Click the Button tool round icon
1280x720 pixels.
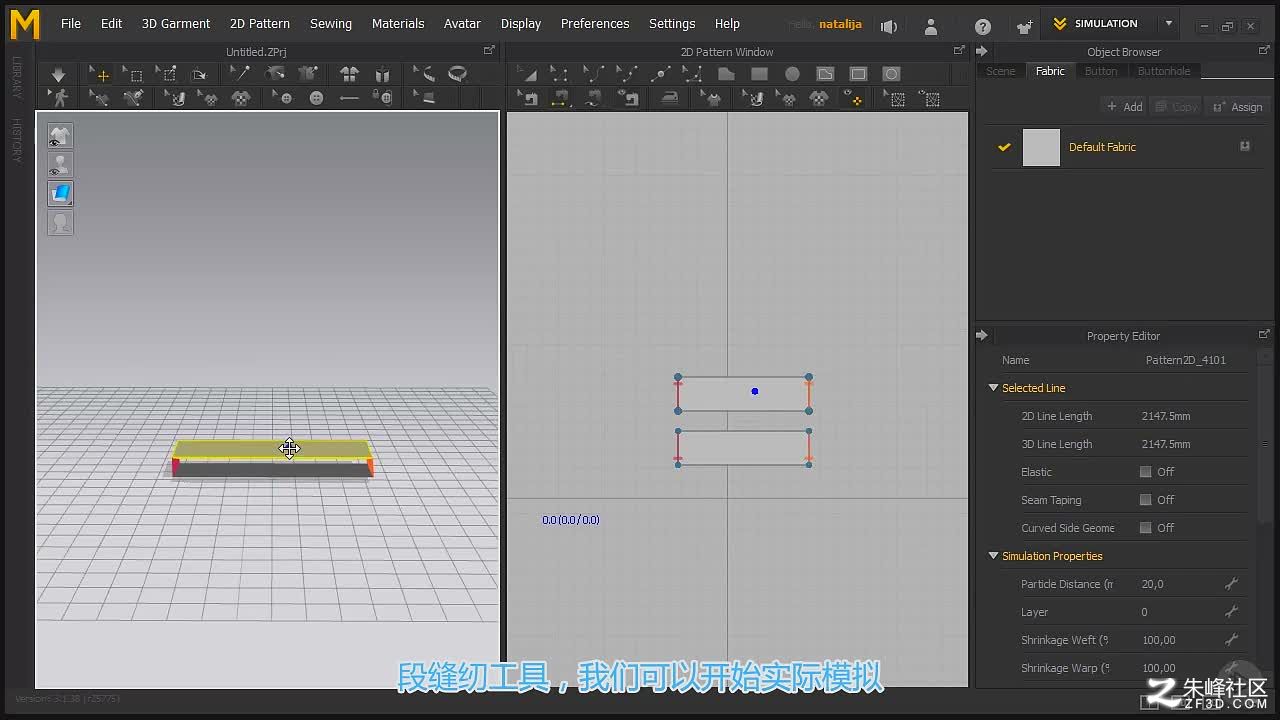click(316, 97)
